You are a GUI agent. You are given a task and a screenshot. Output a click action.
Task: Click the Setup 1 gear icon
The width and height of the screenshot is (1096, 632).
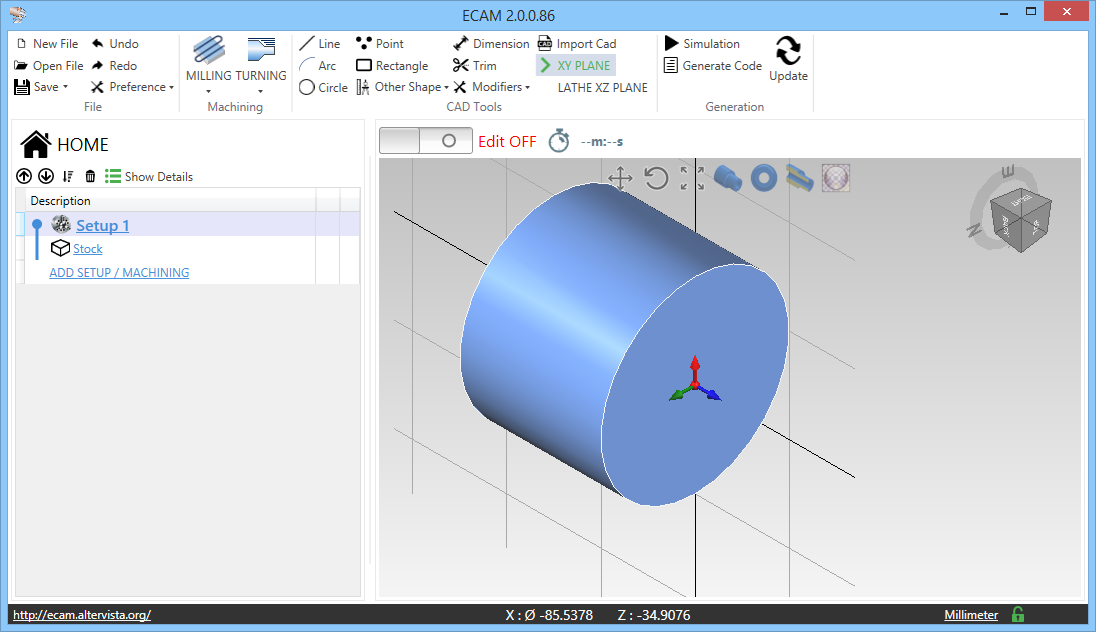(62, 224)
